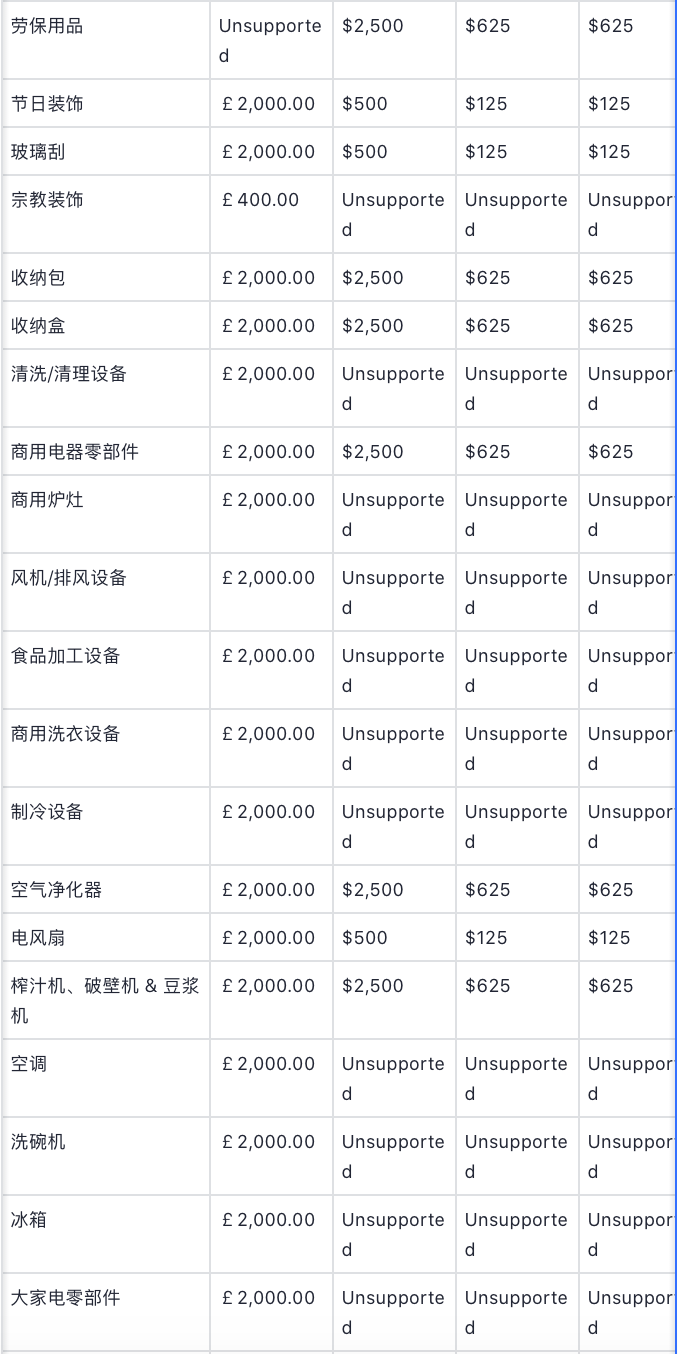
Task: Select the 电风扇 row label
Action: pos(38,938)
